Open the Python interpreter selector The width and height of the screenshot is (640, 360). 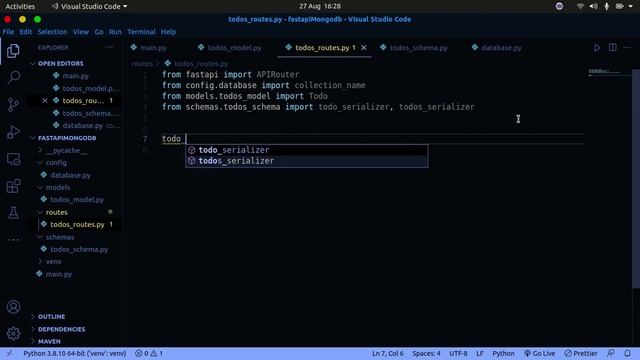click(75, 353)
